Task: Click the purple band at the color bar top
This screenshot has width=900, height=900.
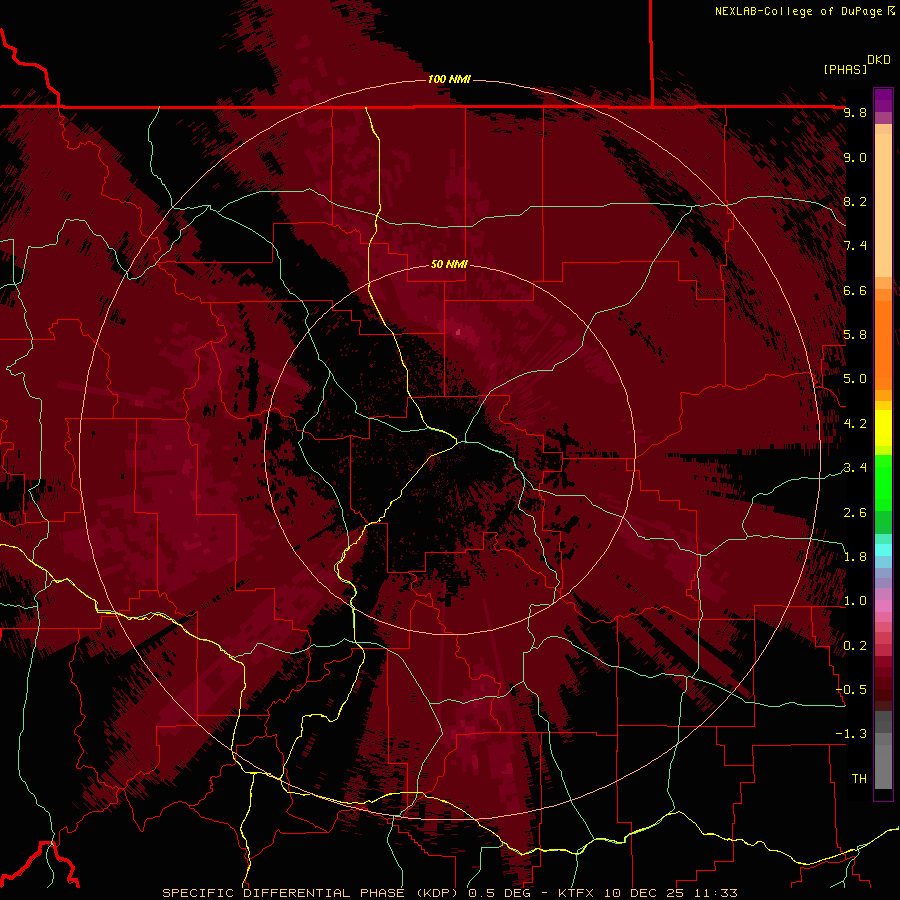Action: coord(883,100)
